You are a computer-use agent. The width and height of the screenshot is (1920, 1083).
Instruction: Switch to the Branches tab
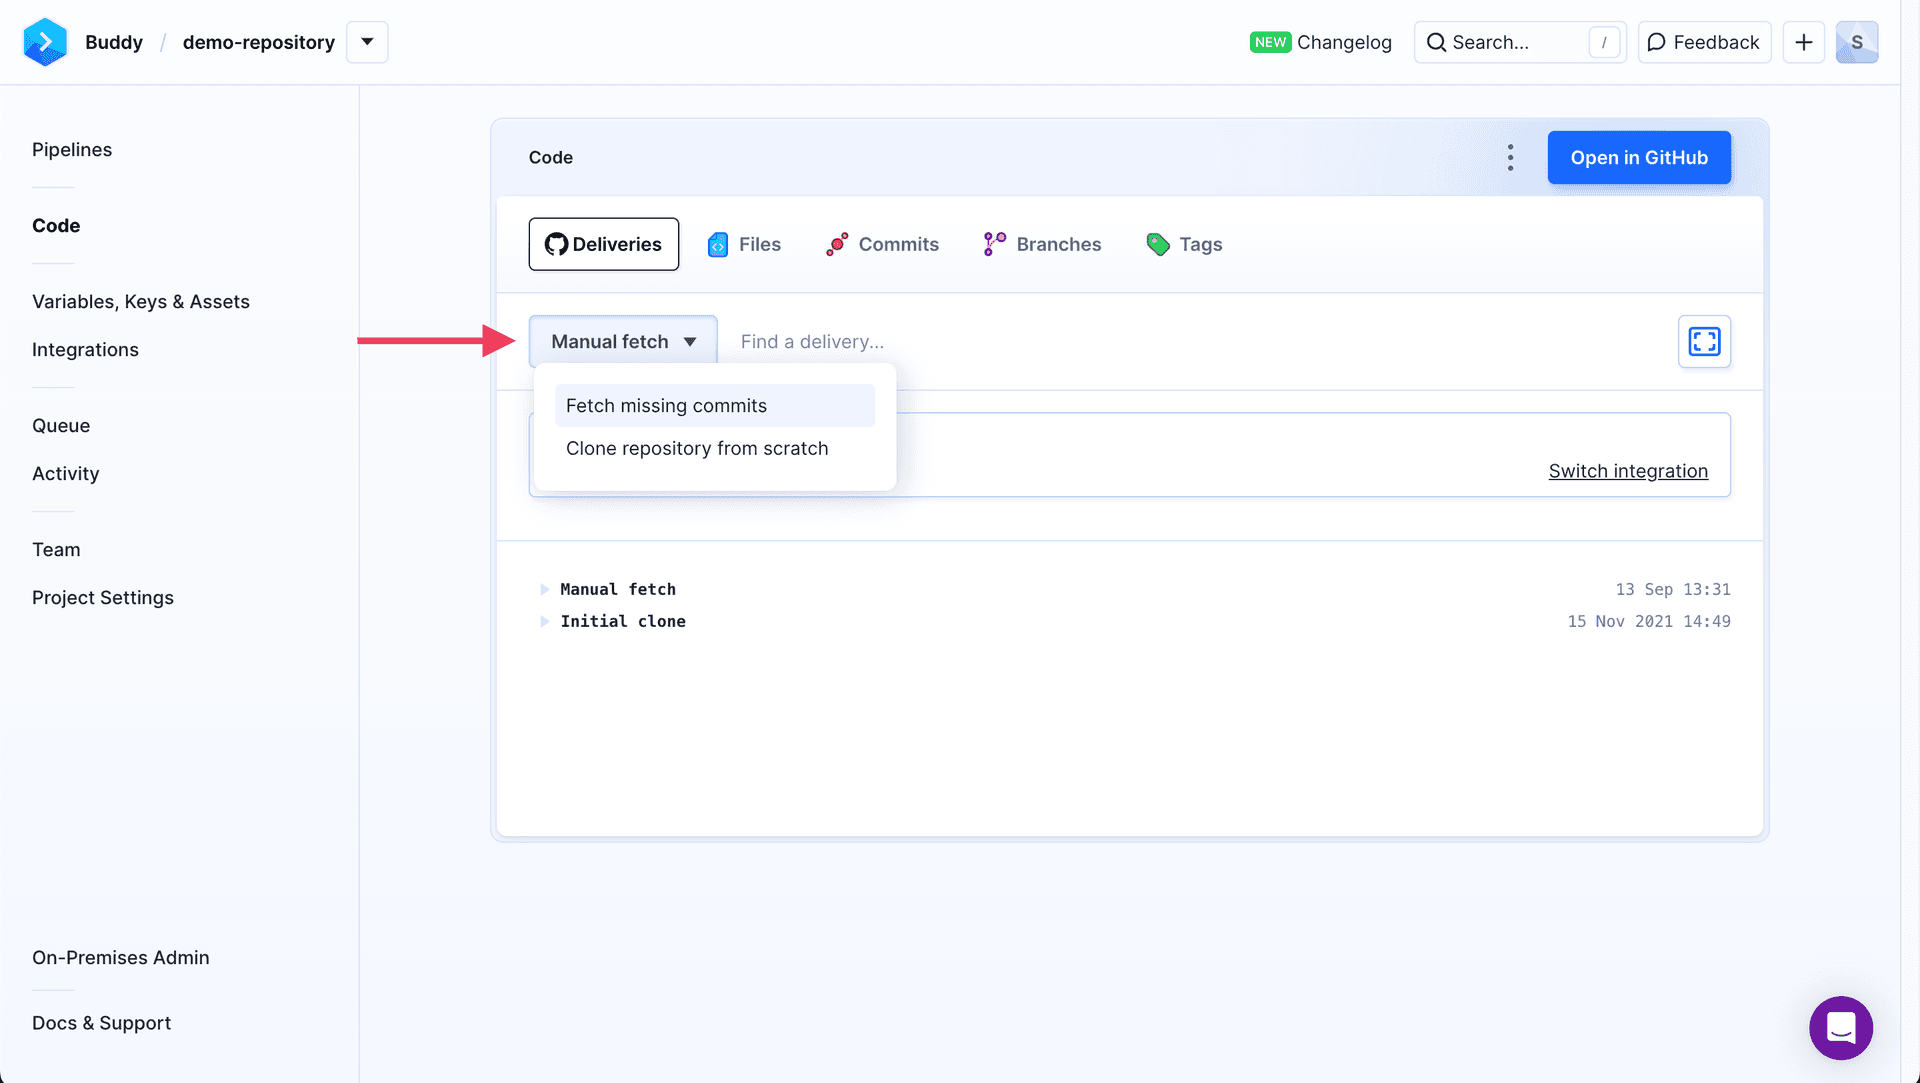click(x=1042, y=244)
